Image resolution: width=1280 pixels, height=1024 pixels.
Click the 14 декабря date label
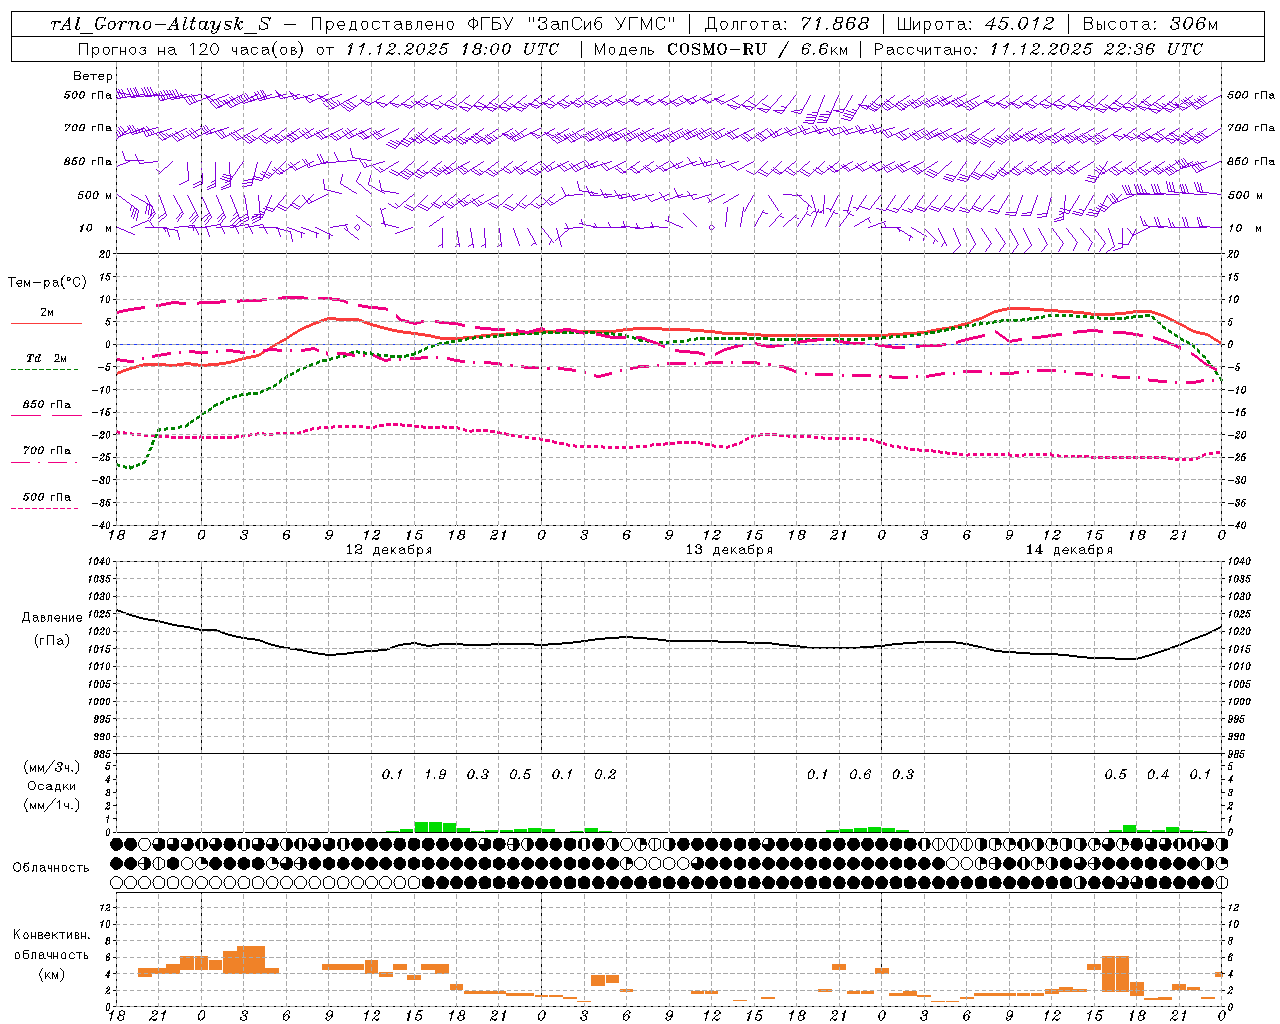pyautogui.click(x=1069, y=550)
